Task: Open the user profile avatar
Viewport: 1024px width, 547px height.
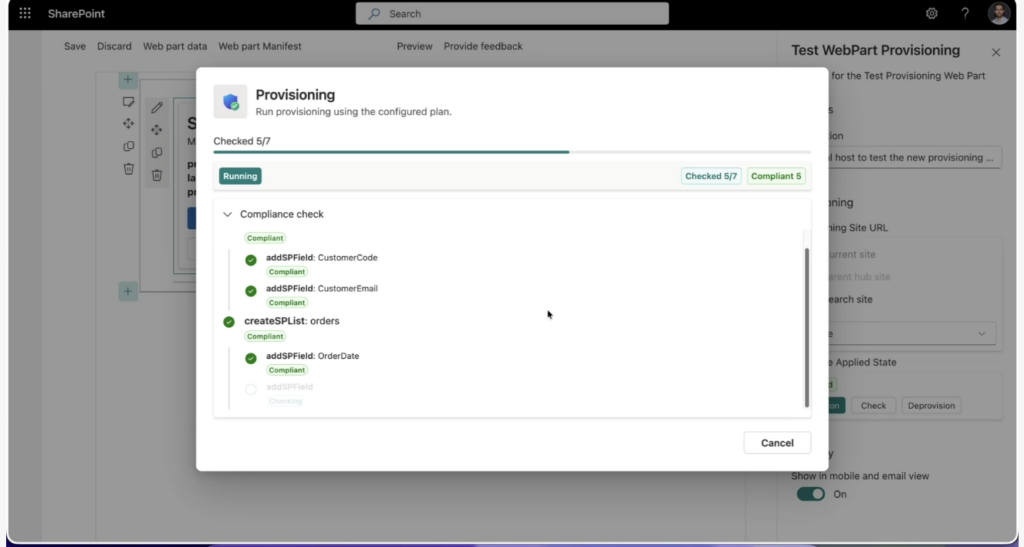Action: pos(999,13)
